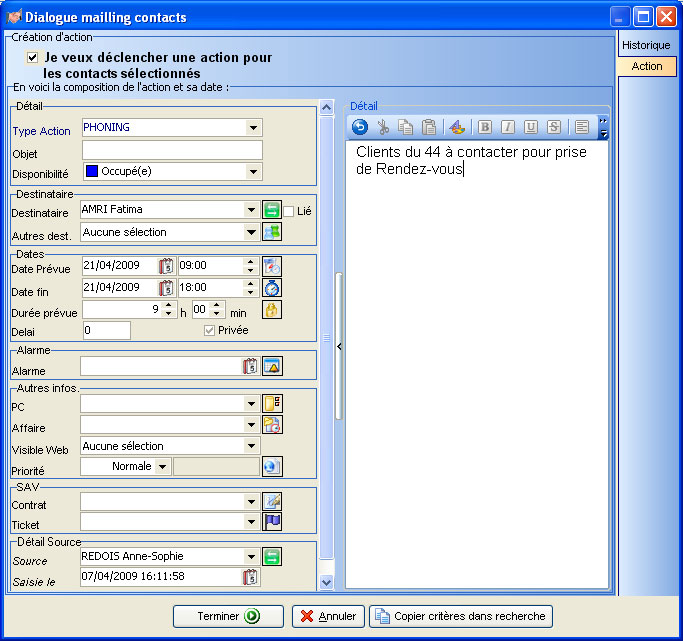
Task: Click scroll up arrow of form panel
Action: [x=327, y=107]
